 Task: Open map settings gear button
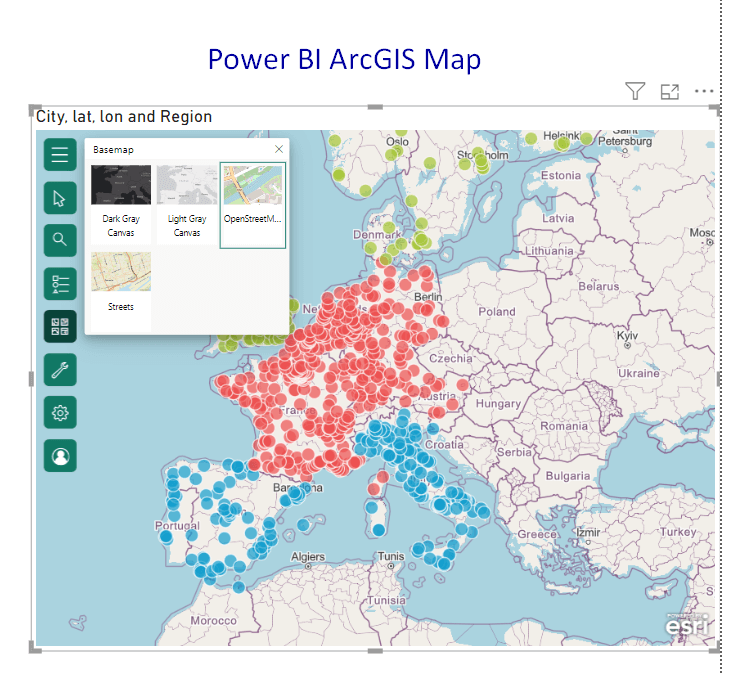(x=60, y=413)
